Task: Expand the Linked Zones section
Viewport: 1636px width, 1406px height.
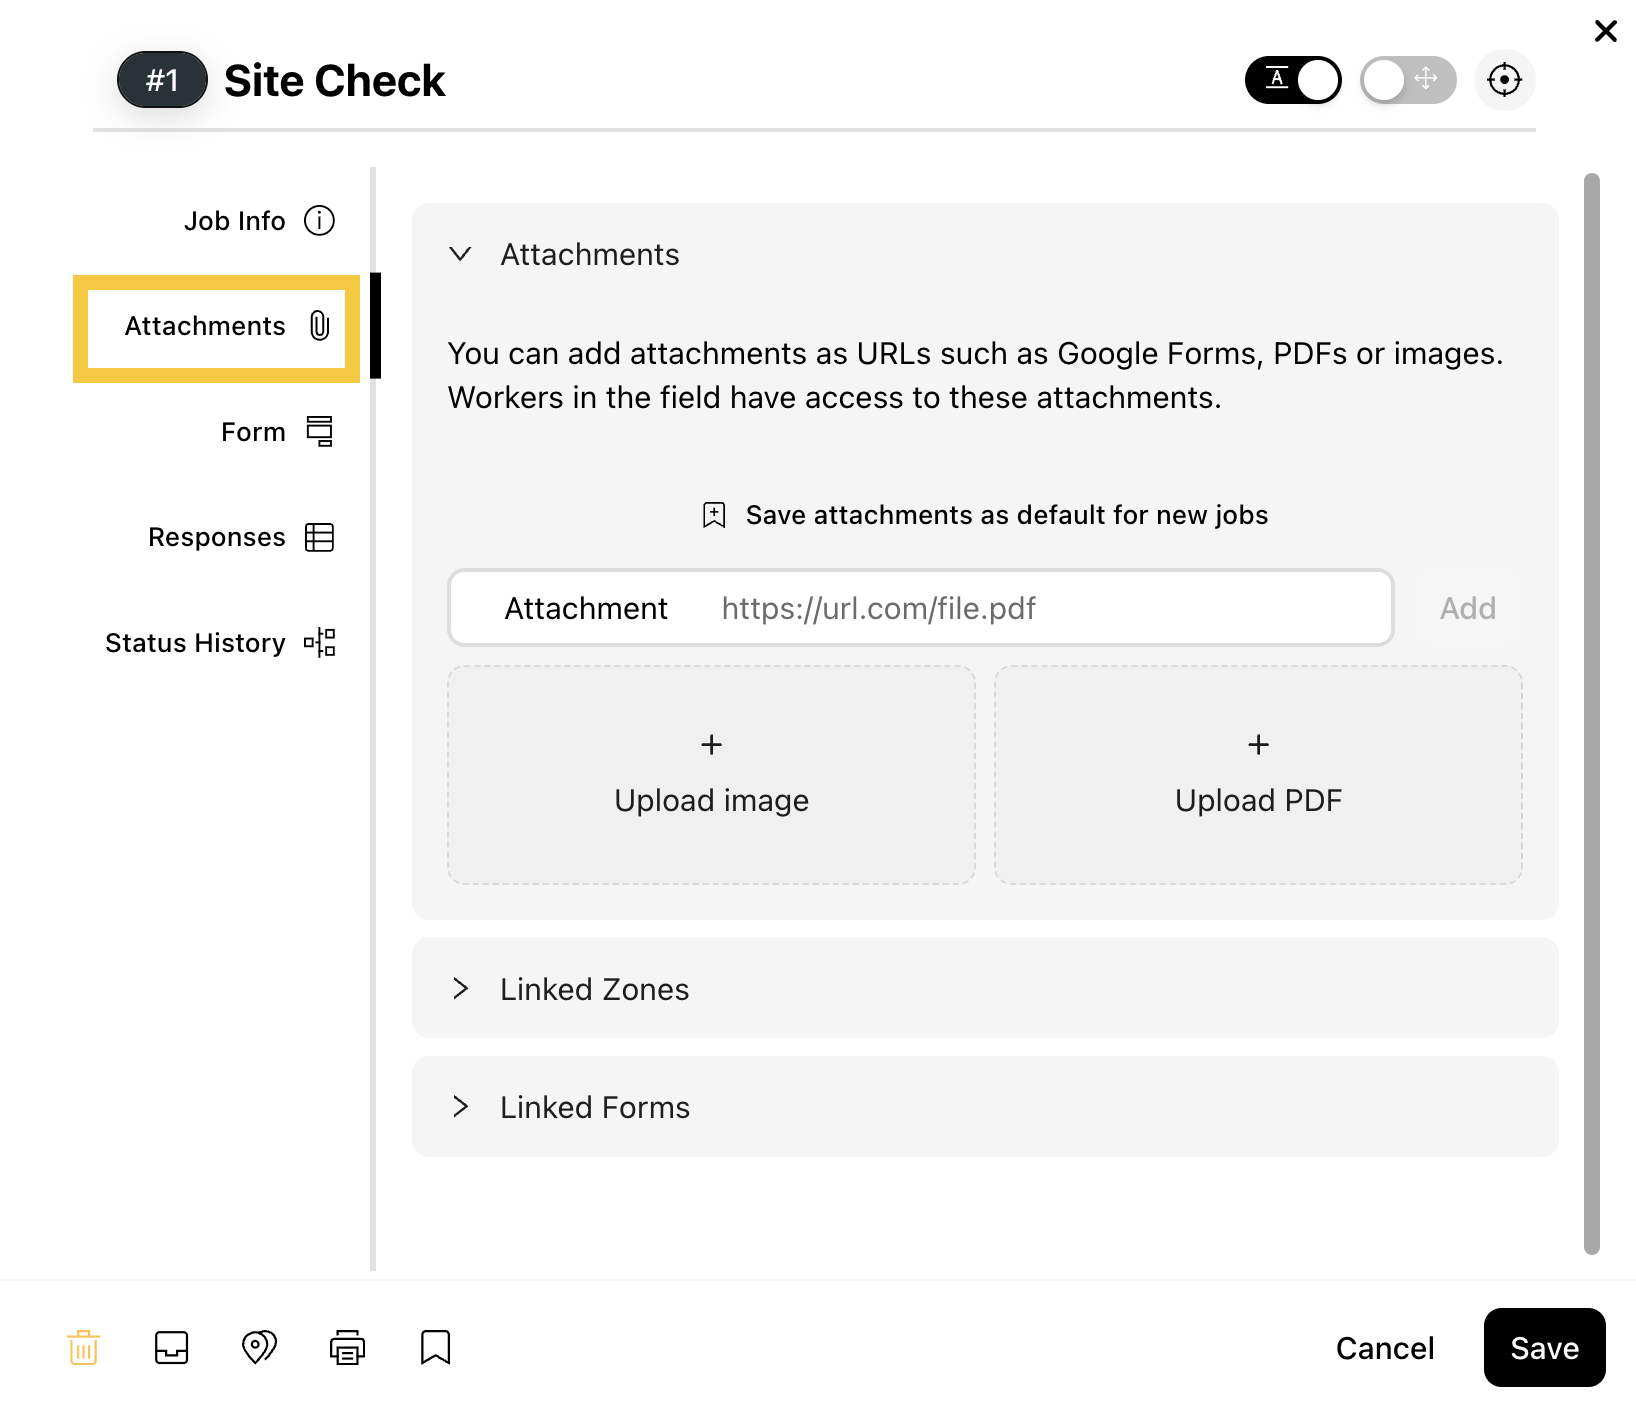Action: [x=985, y=988]
